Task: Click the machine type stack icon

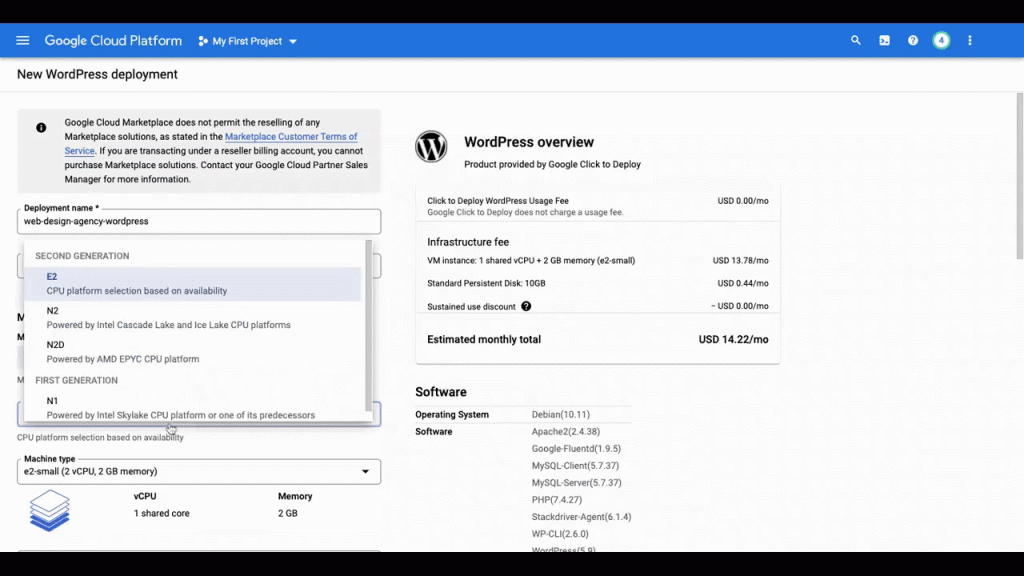Action: point(50,510)
